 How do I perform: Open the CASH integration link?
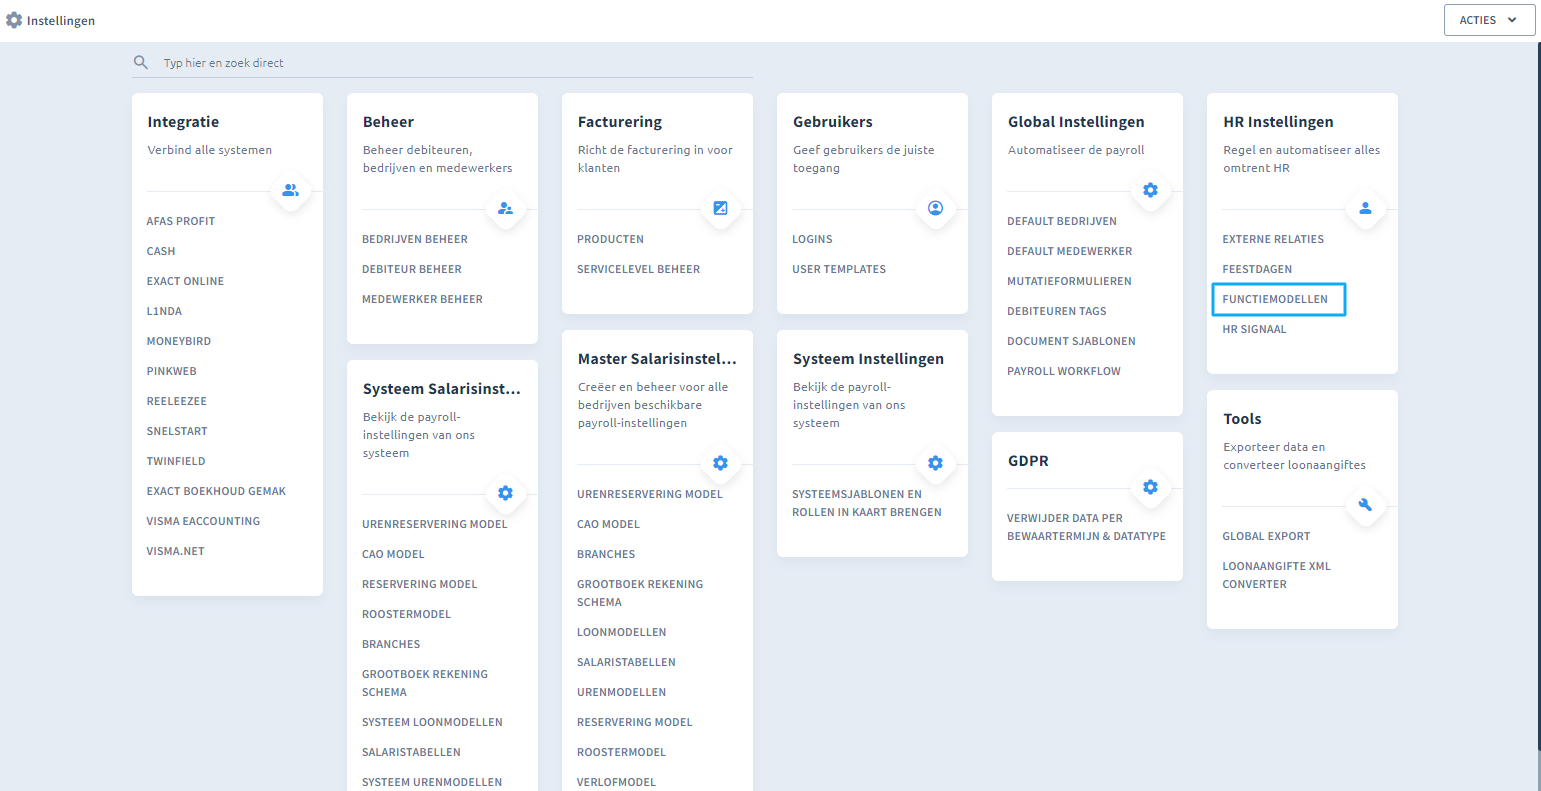click(x=161, y=251)
